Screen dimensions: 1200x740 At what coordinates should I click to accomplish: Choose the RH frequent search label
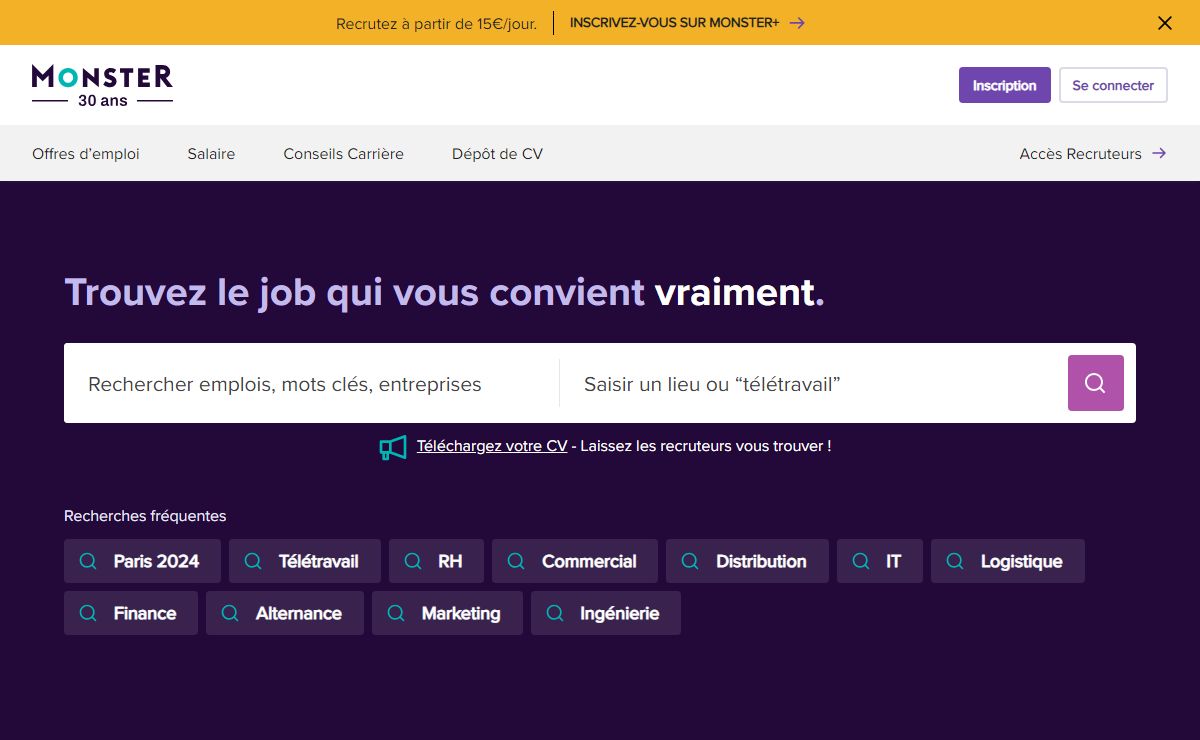pyautogui.click(x=450, y=561)
